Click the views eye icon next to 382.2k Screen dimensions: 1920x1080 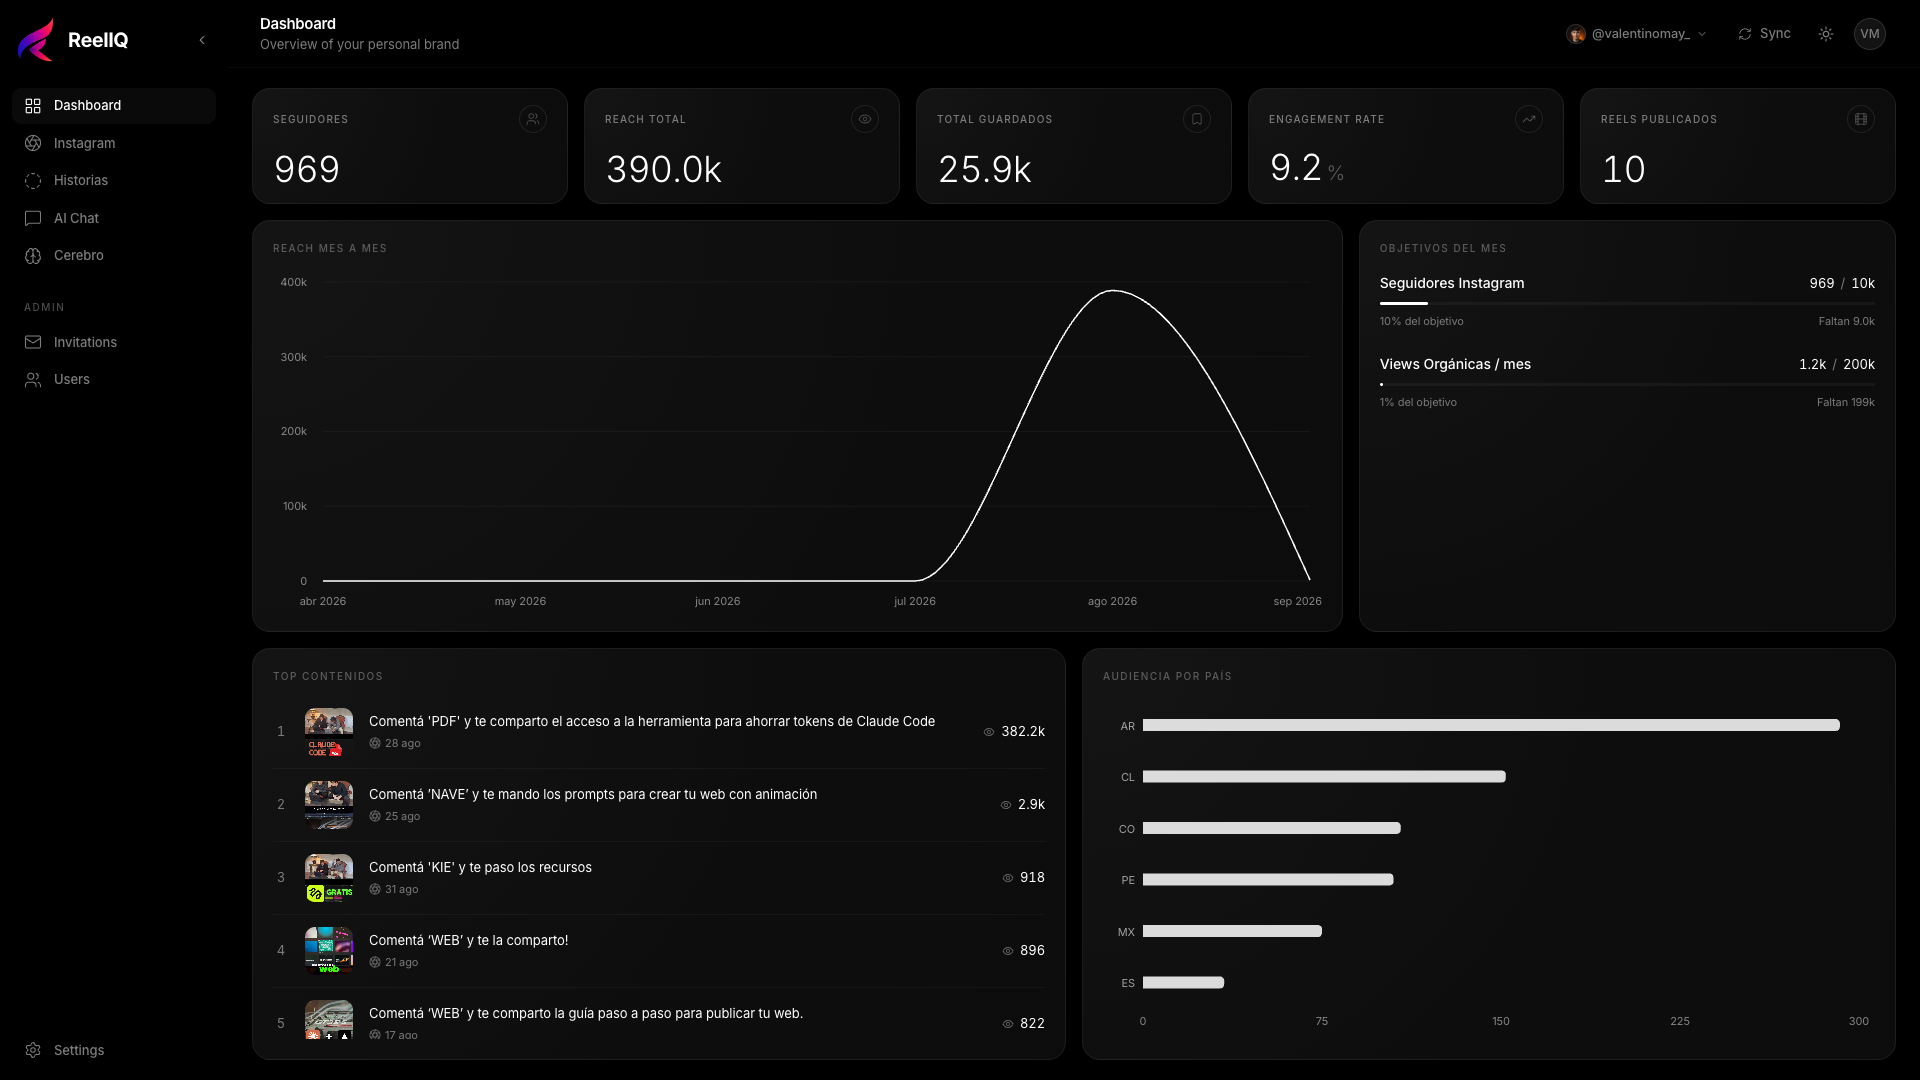click(x=989, y=732)
